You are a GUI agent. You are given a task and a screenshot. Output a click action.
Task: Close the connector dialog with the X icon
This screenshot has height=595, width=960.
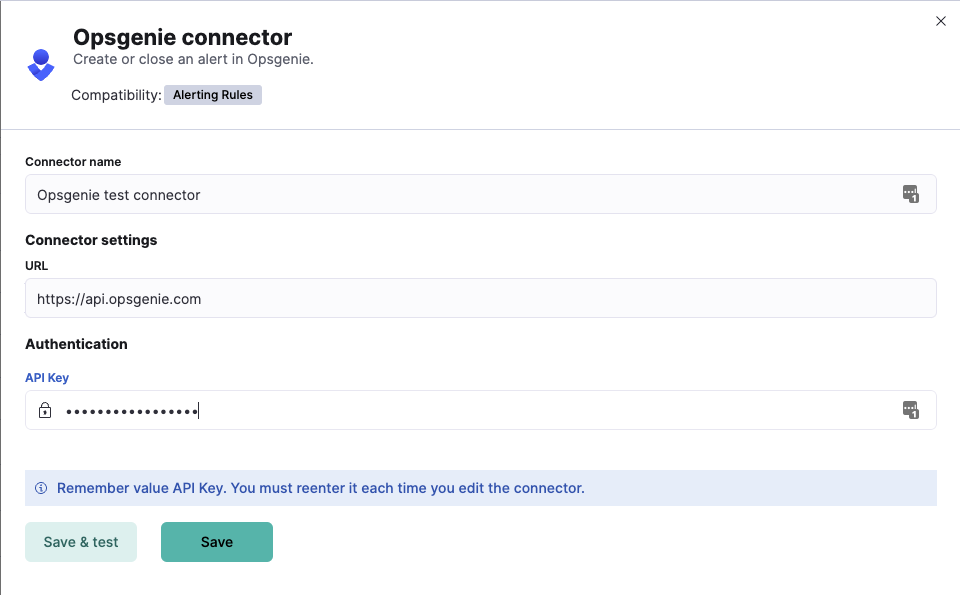940,20
